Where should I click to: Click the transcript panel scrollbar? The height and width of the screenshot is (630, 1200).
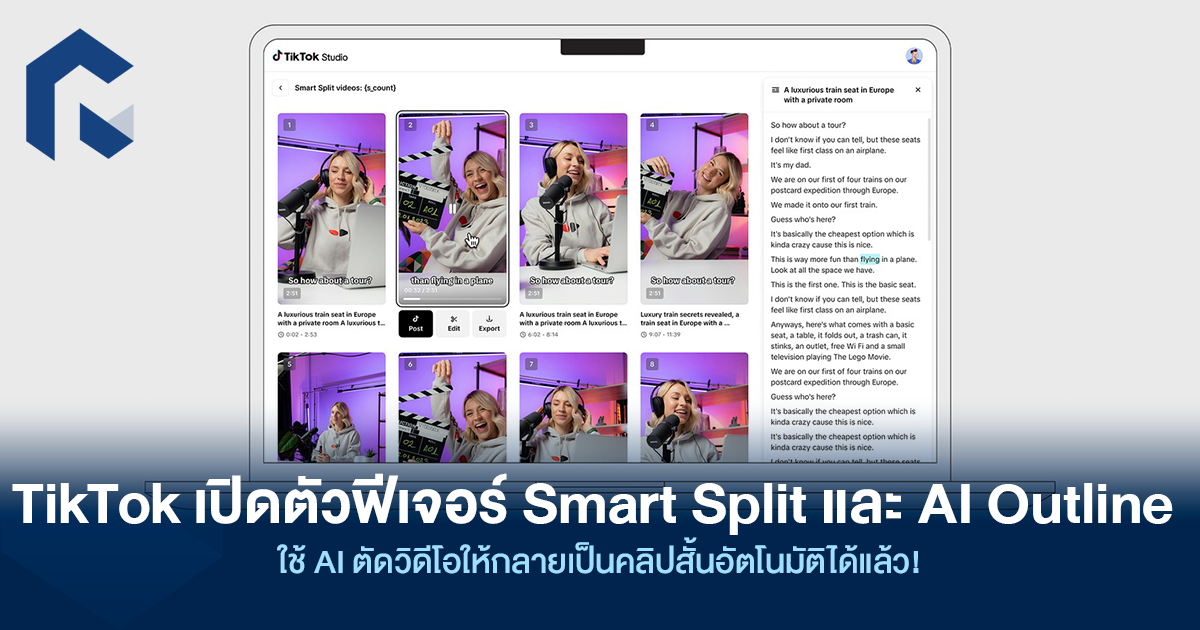point(929,180)
